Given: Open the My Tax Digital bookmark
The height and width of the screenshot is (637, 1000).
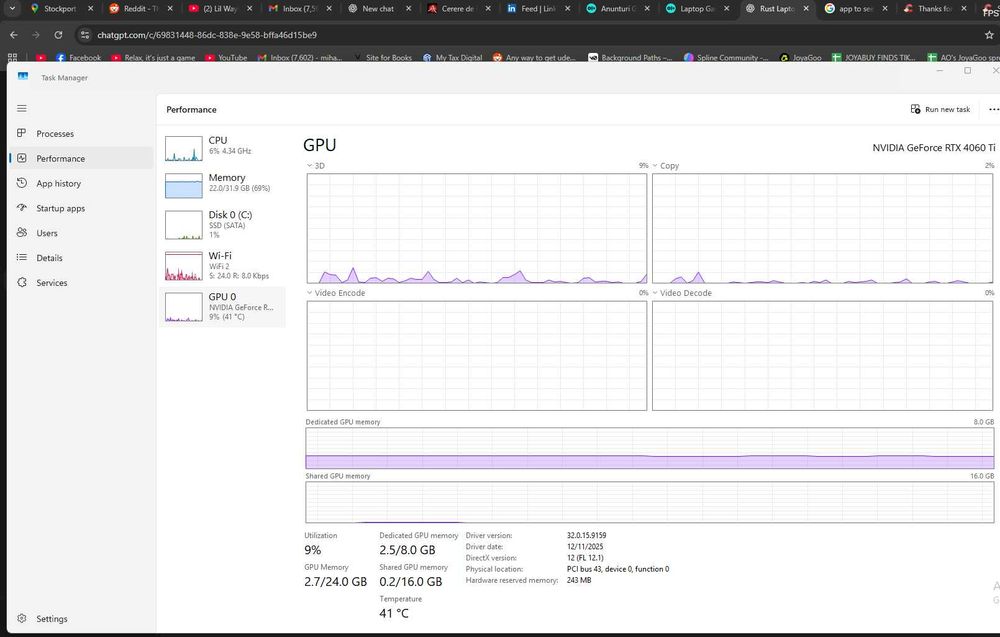Looking at the screenshot, I should tap(452, 57).
